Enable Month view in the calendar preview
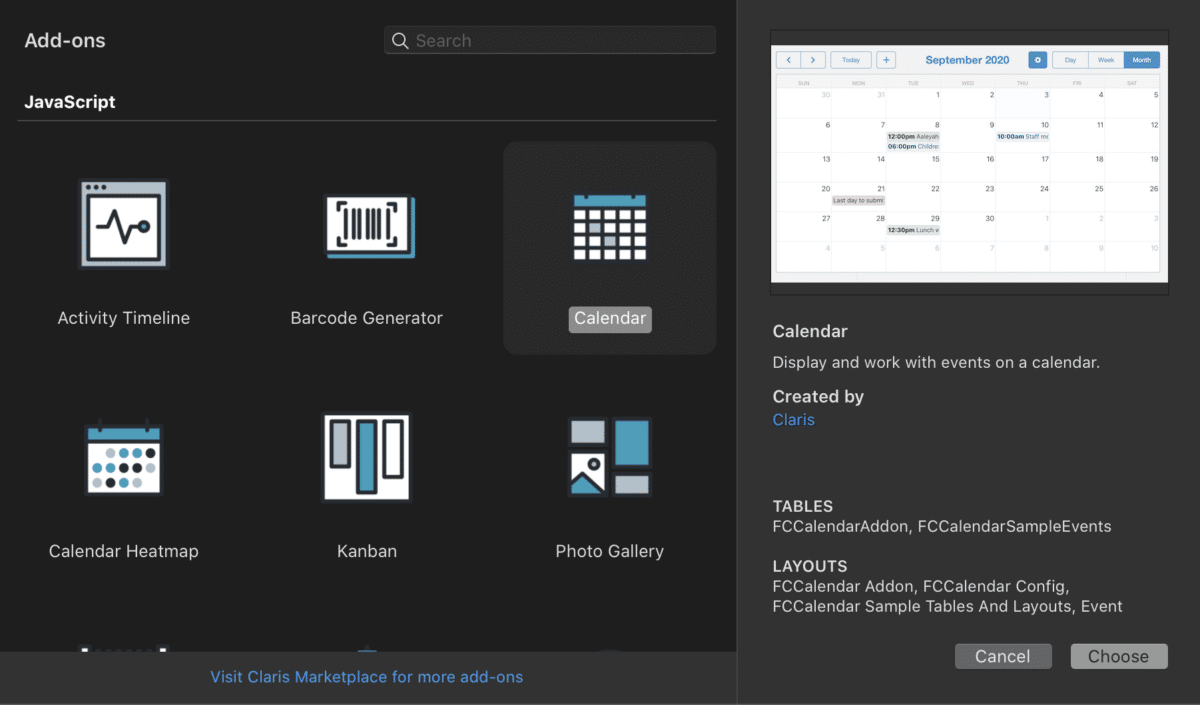The height and width of the screenshot is (705, 1200). click(x=1141, y=60)
